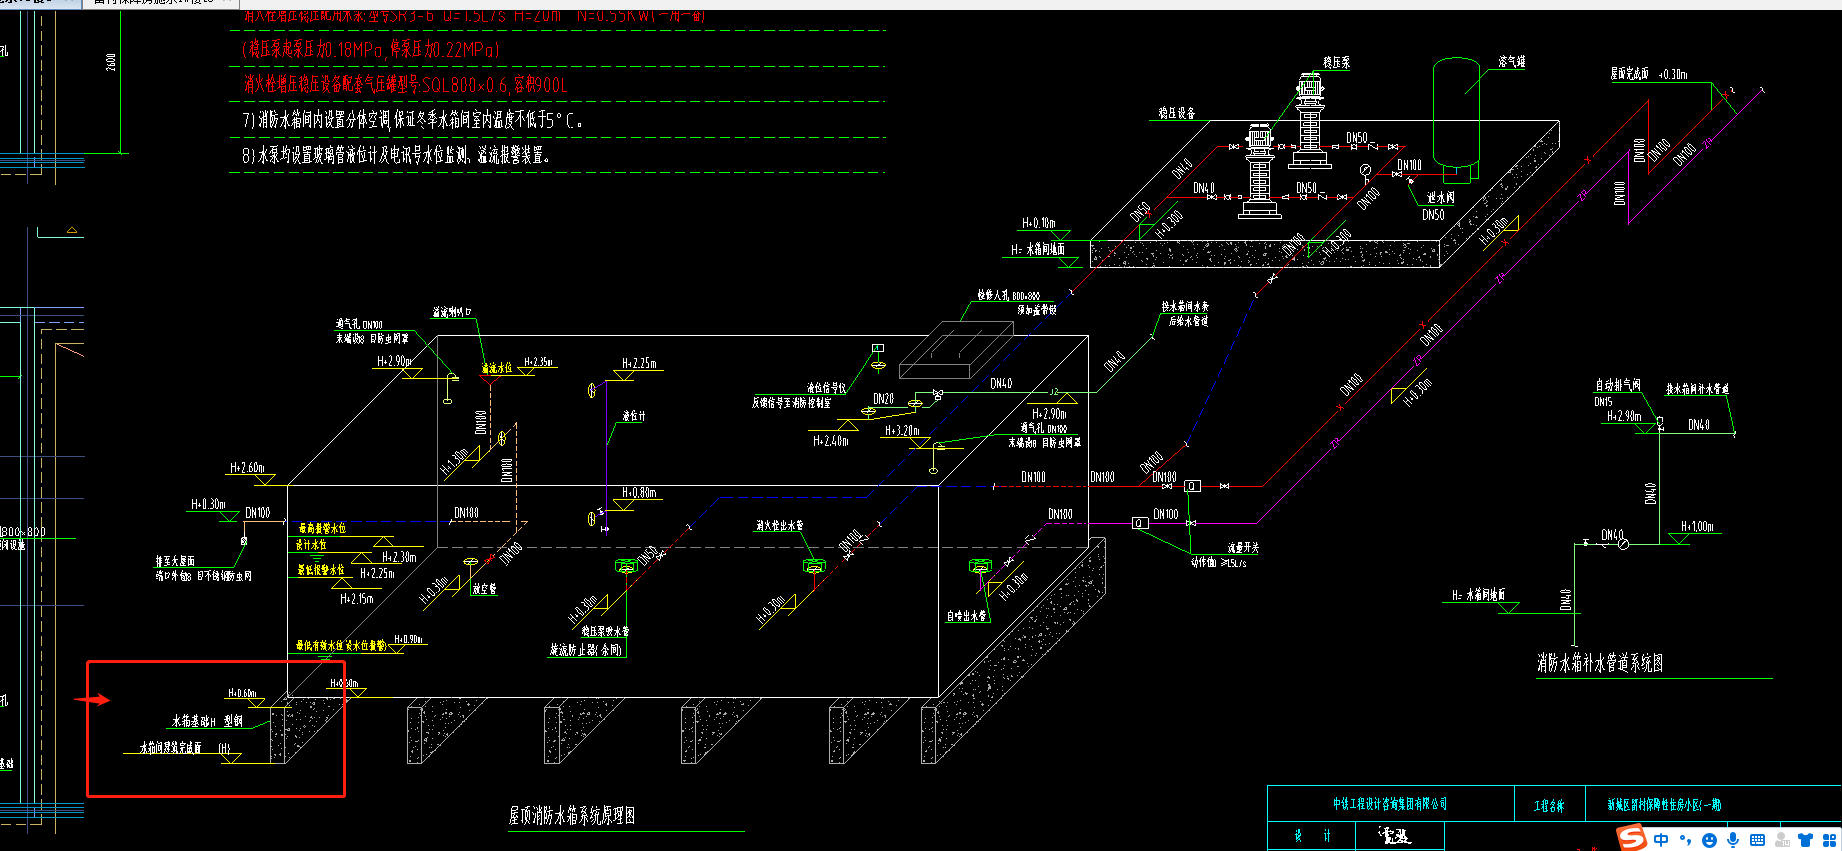
Task: Select the 反馈信号至消防控制室 label
Action: click(x=791, y=403)
